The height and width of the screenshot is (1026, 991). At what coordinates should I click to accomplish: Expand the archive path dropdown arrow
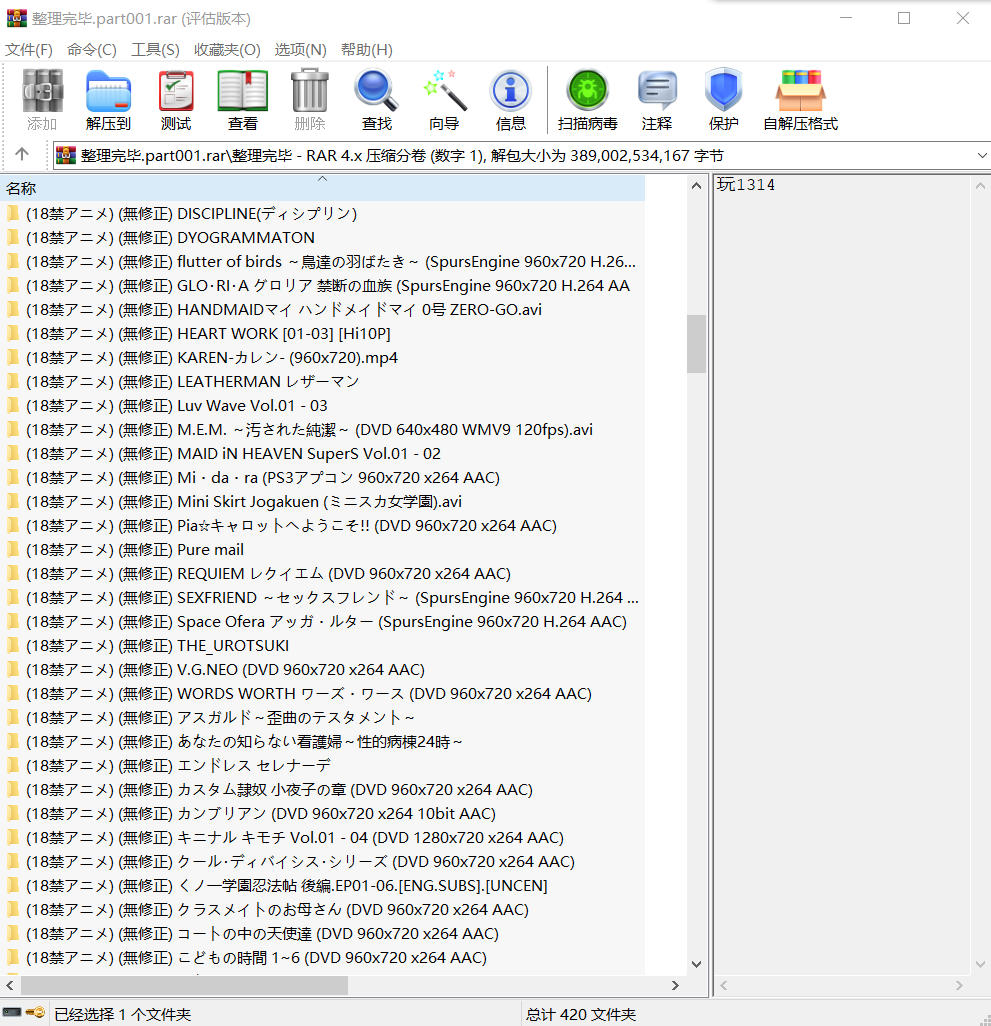(982, 156)
